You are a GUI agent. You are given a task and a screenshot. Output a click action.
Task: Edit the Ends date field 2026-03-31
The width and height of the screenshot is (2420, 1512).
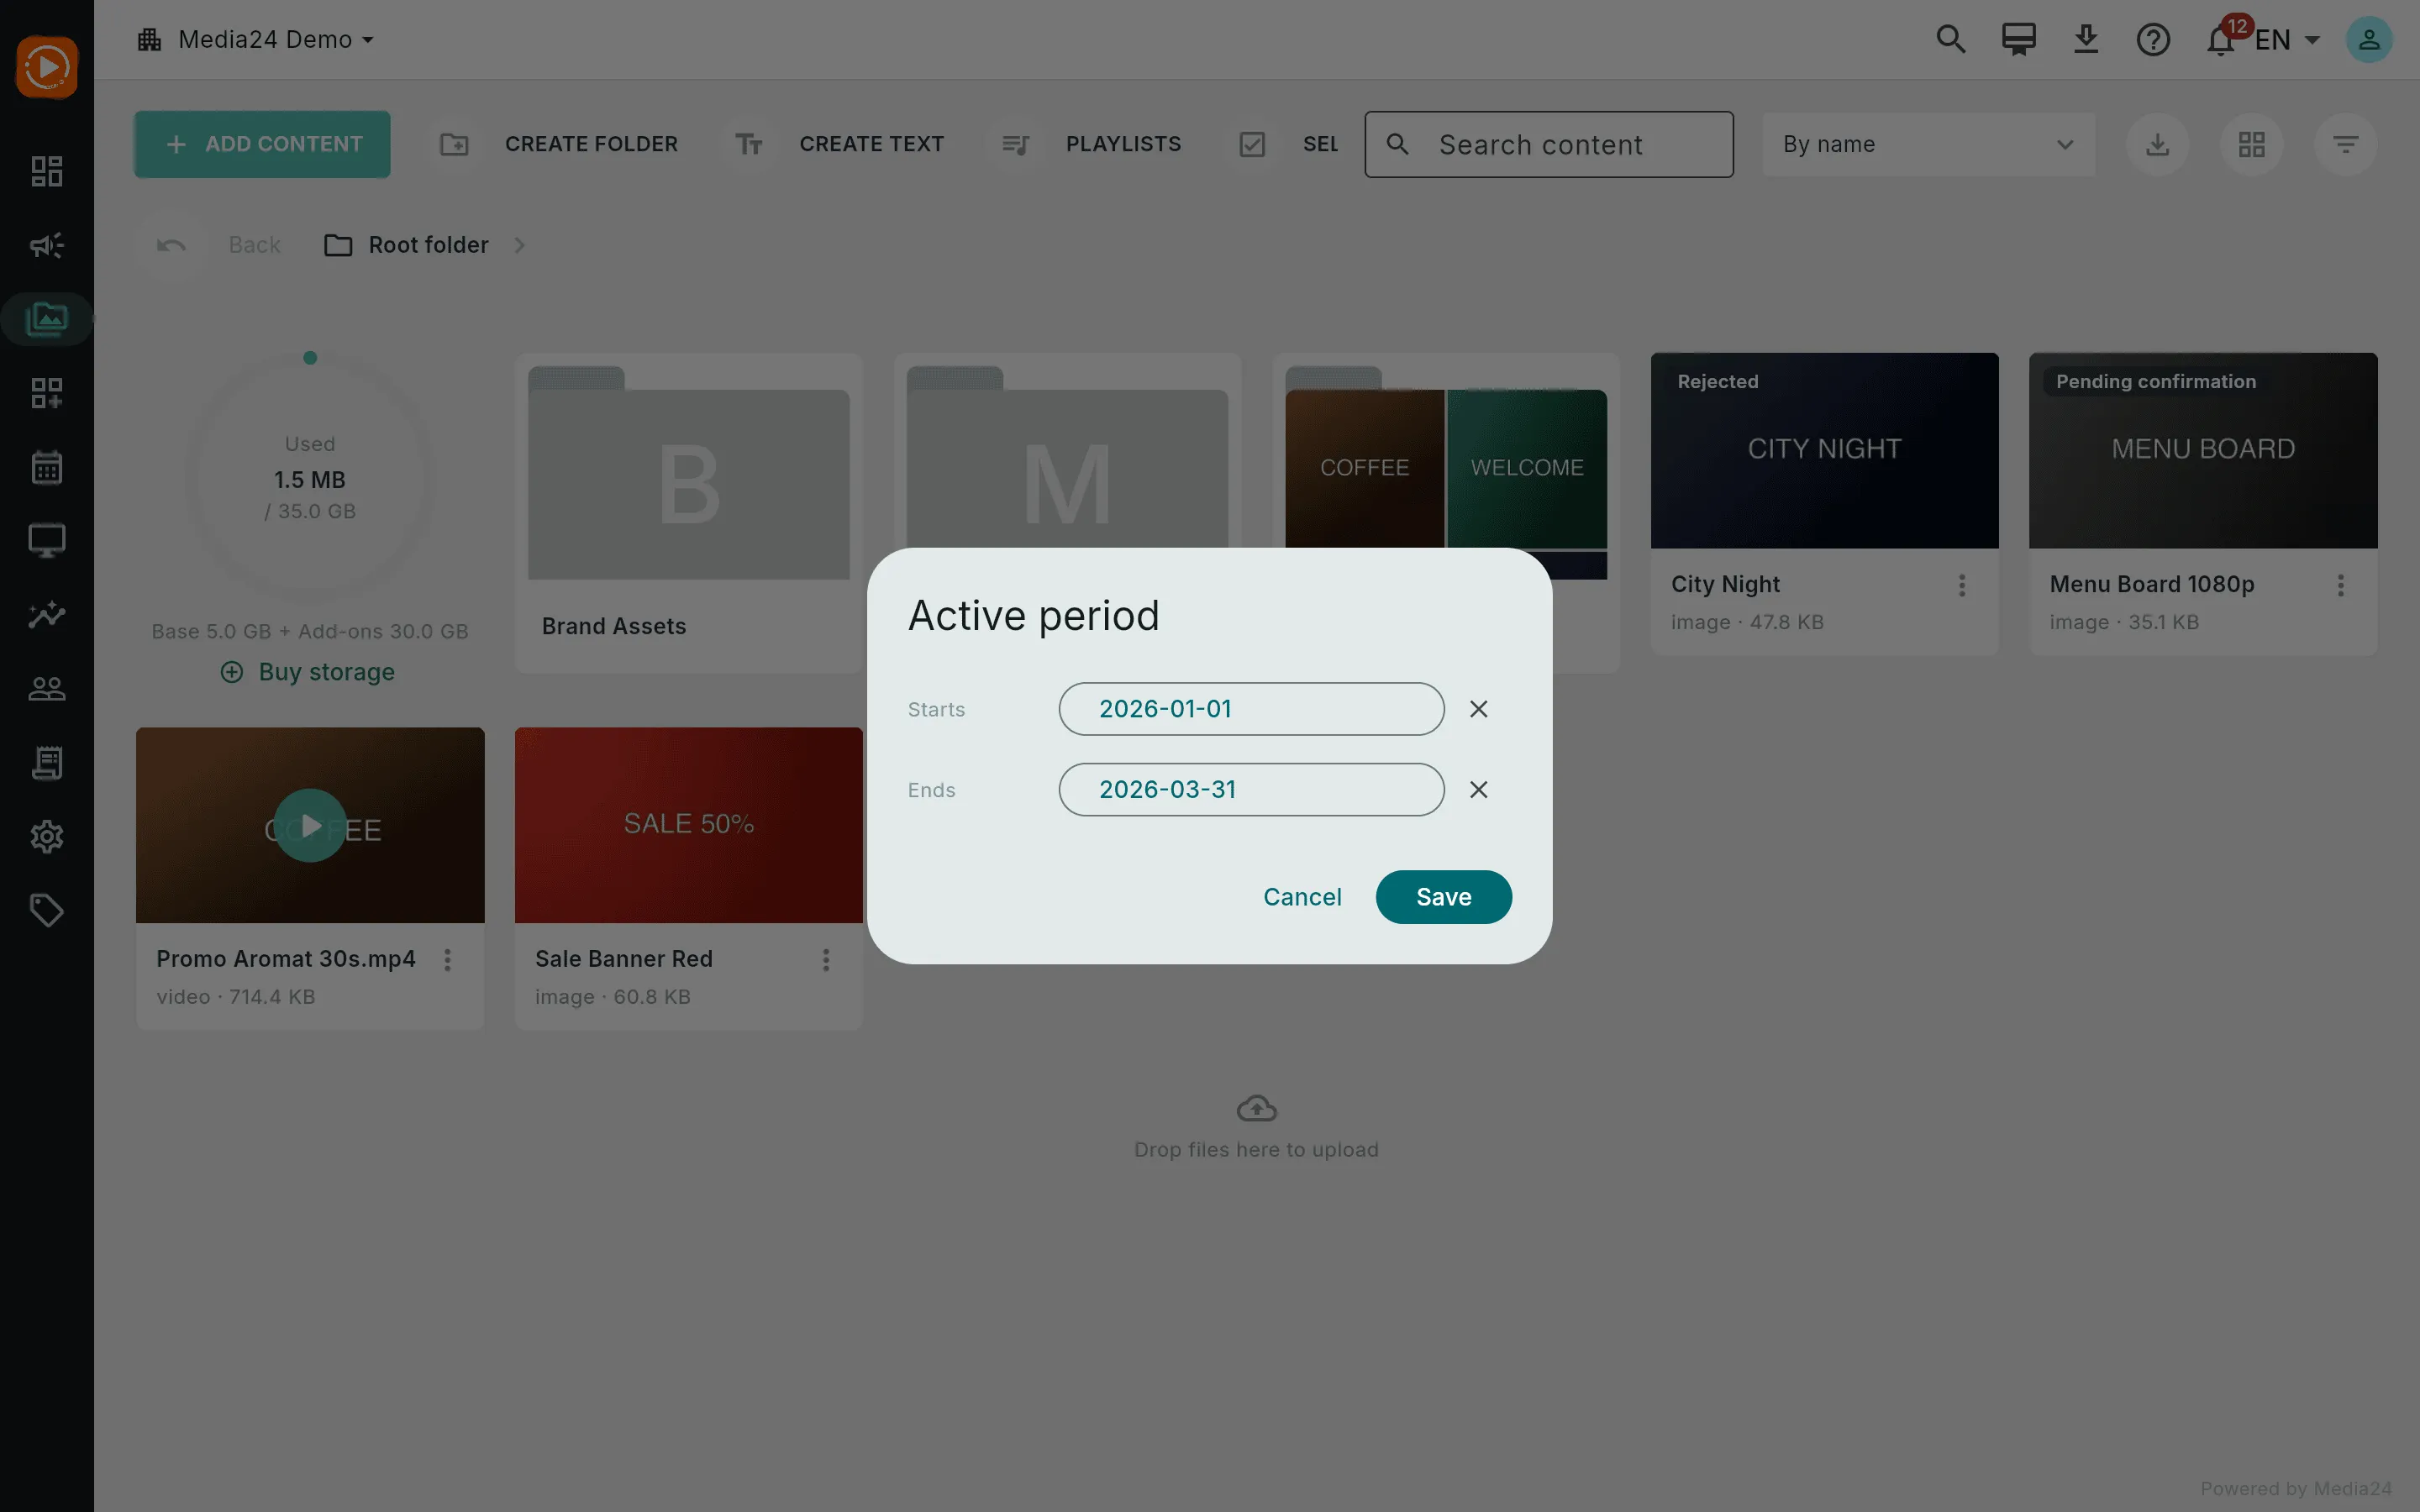[x=1251, y=790]
